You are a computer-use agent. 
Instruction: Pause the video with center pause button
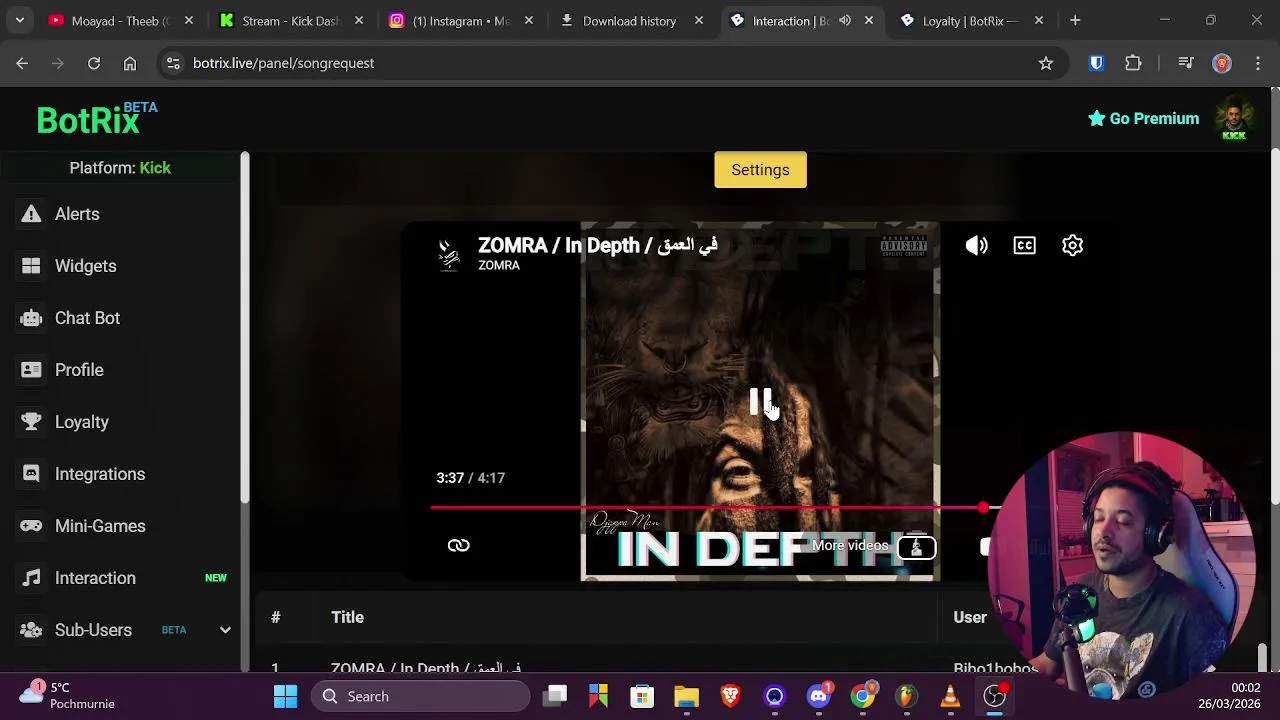coord(760,402)
